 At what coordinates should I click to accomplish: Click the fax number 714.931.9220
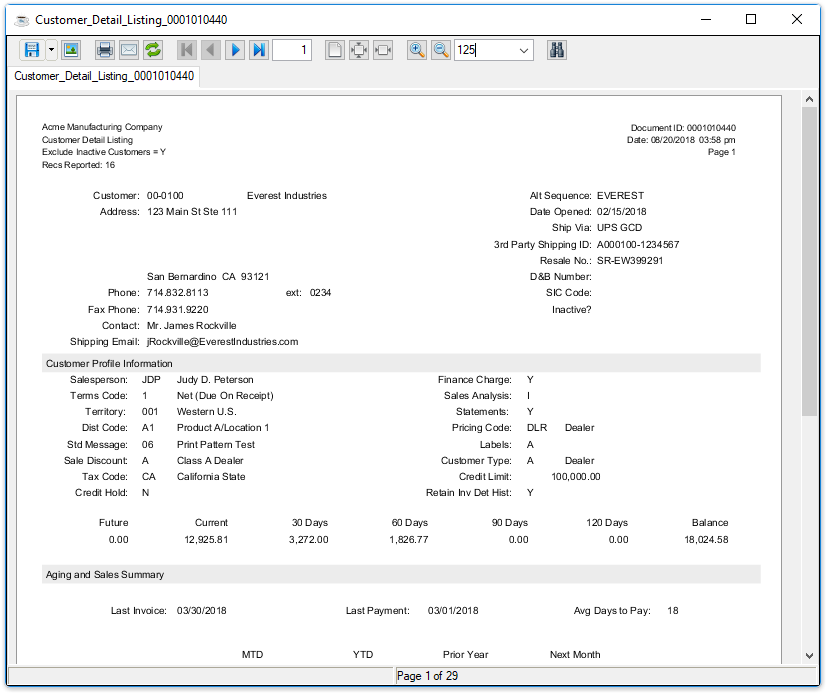click(178, 310)
